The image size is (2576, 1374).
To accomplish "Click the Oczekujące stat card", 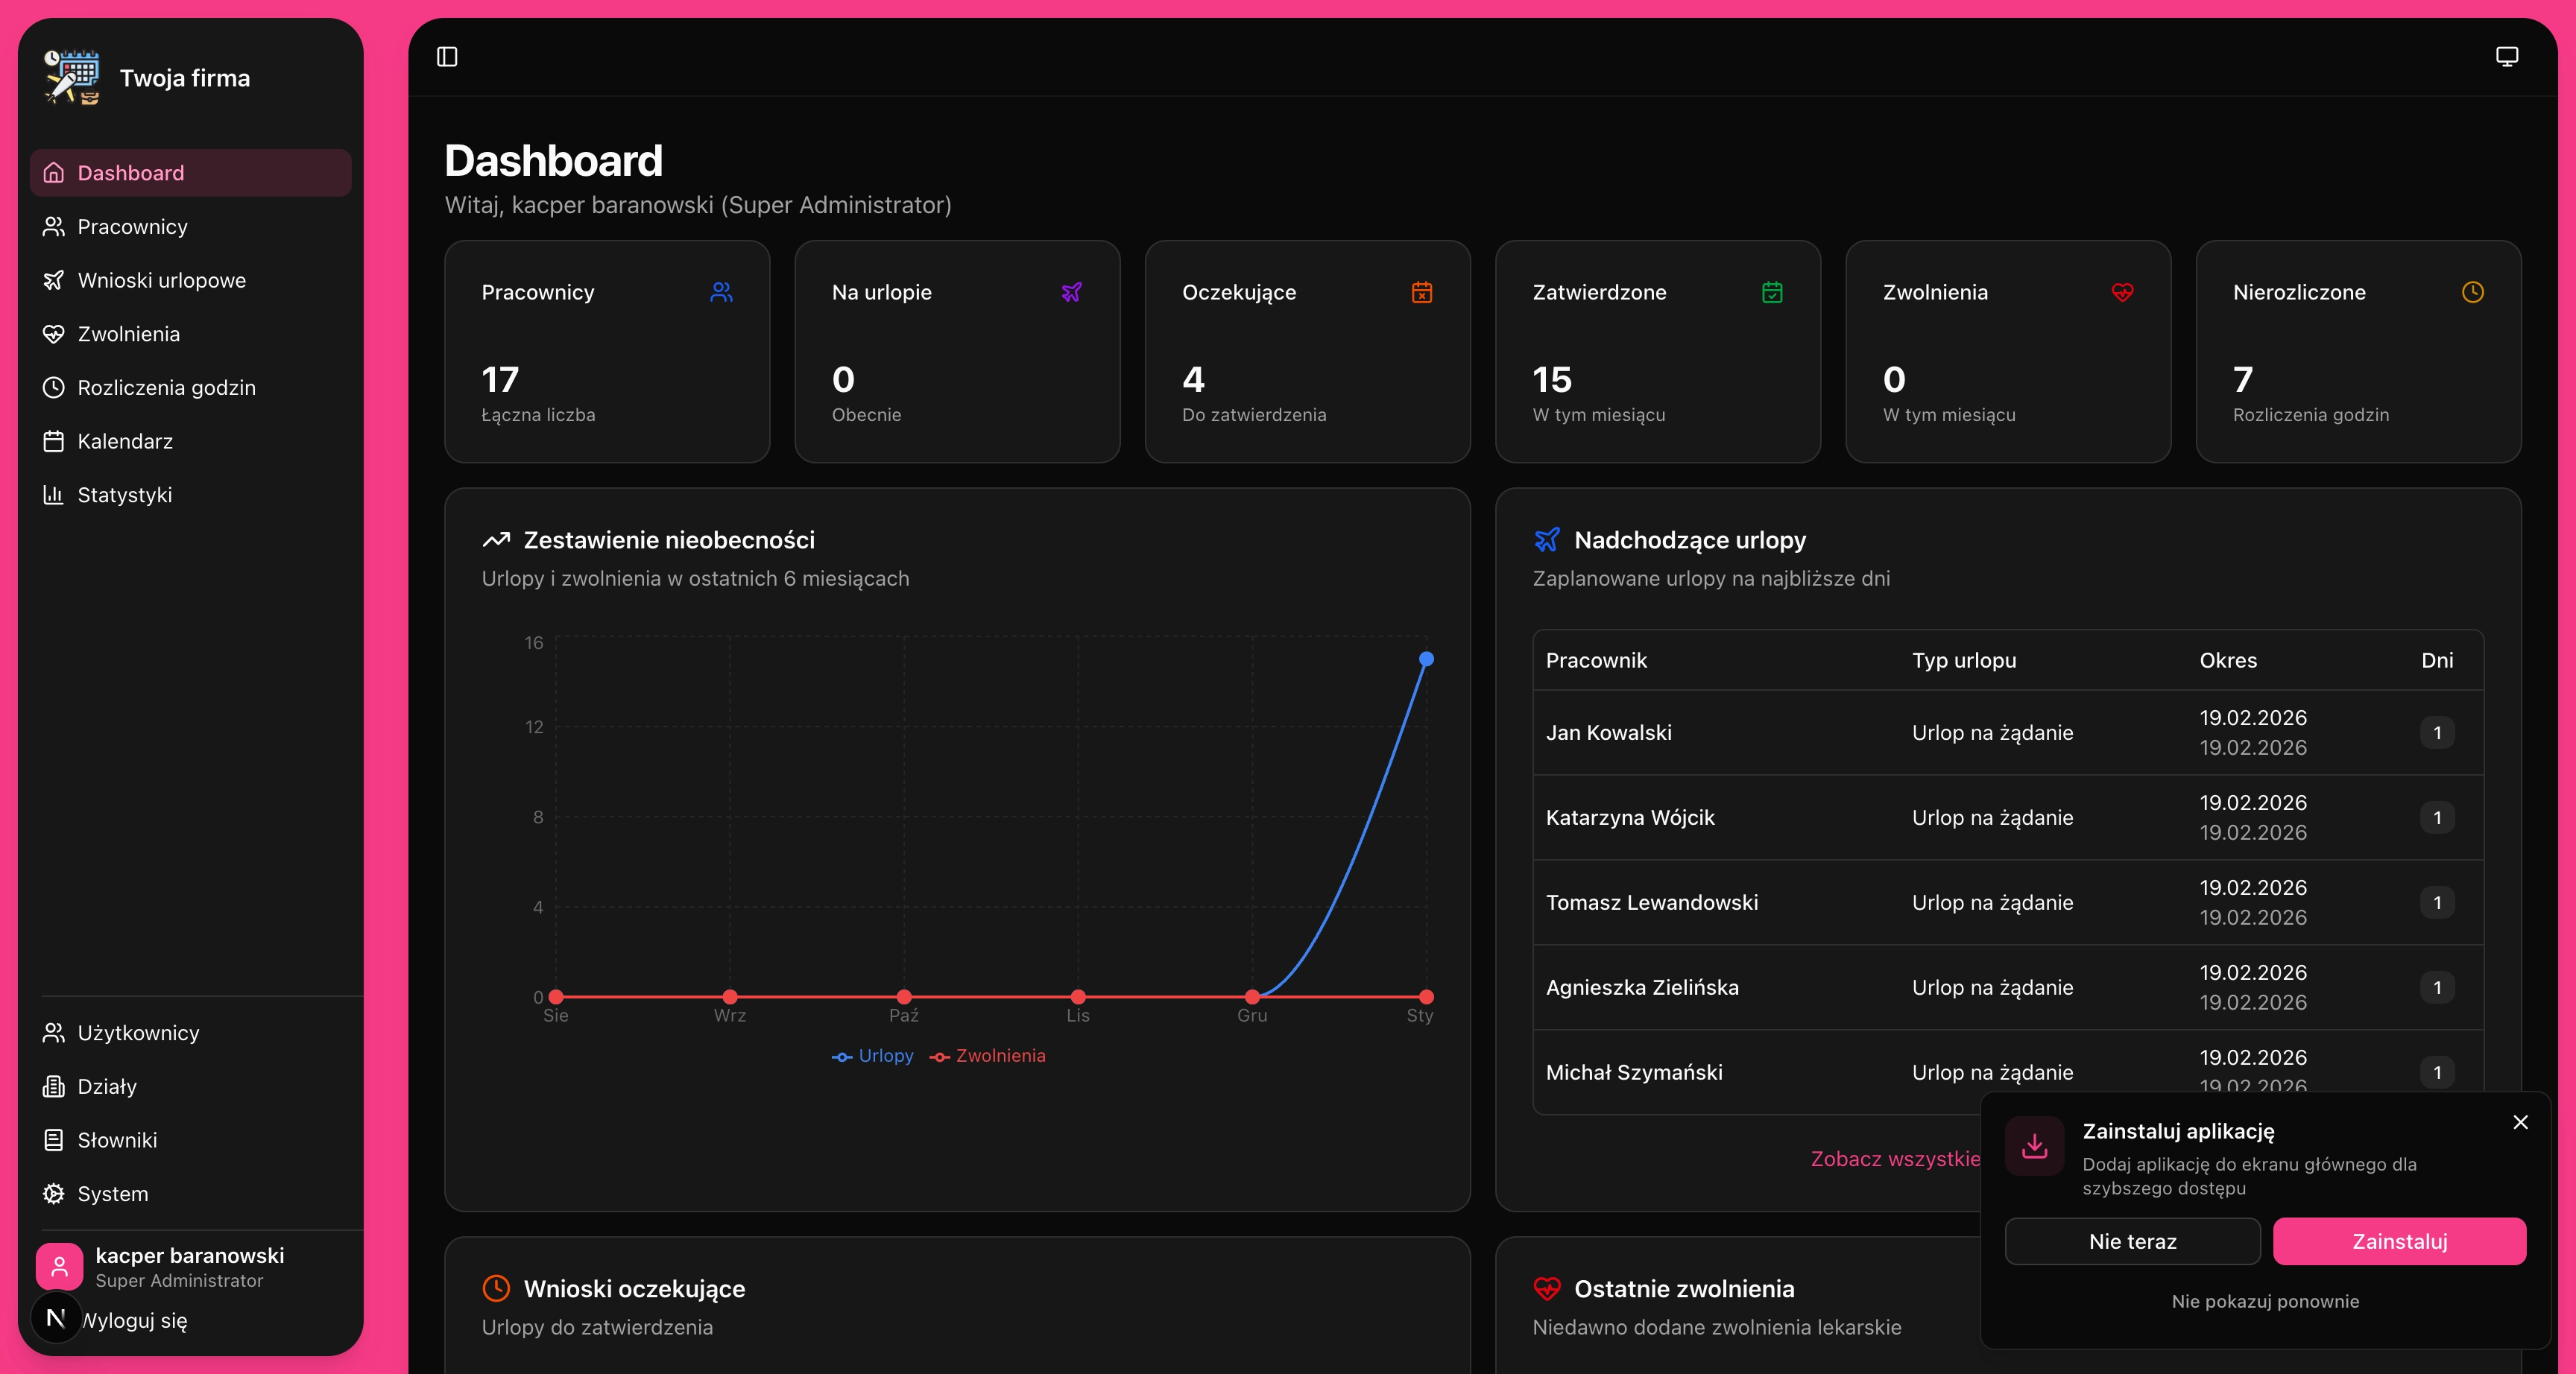I will [1307, 351].
